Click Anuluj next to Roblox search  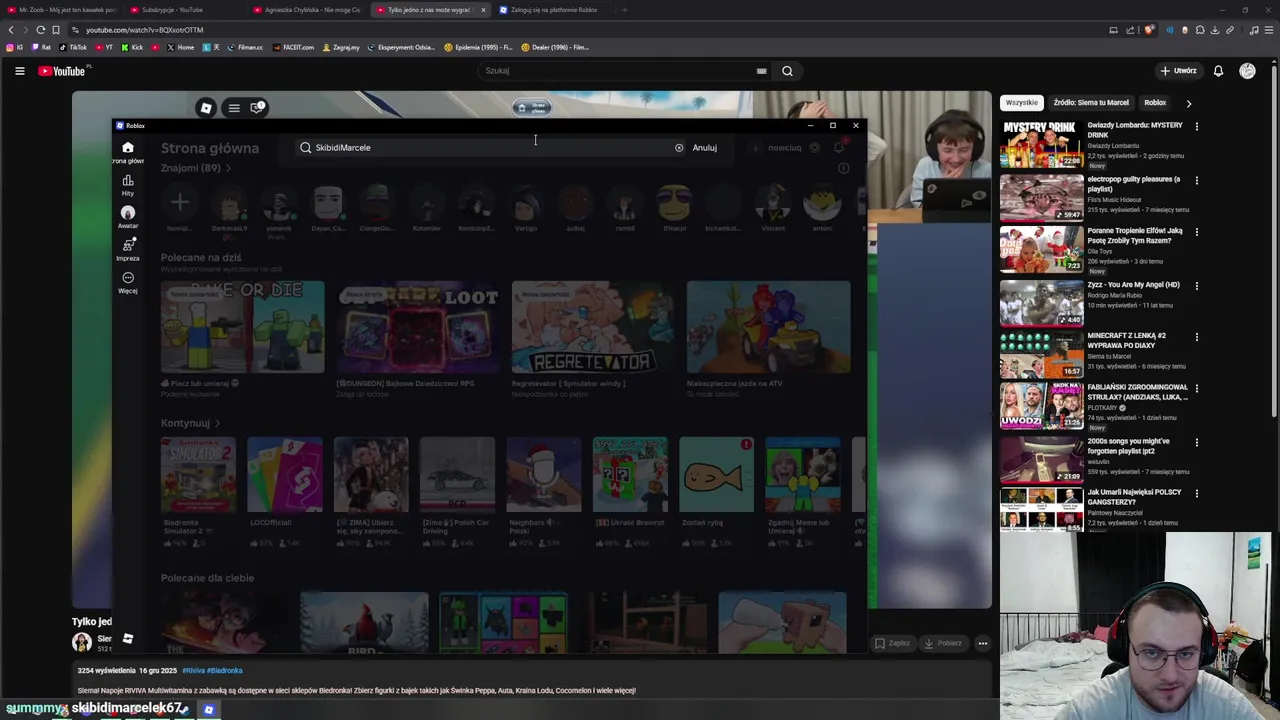tap(704, 148)
